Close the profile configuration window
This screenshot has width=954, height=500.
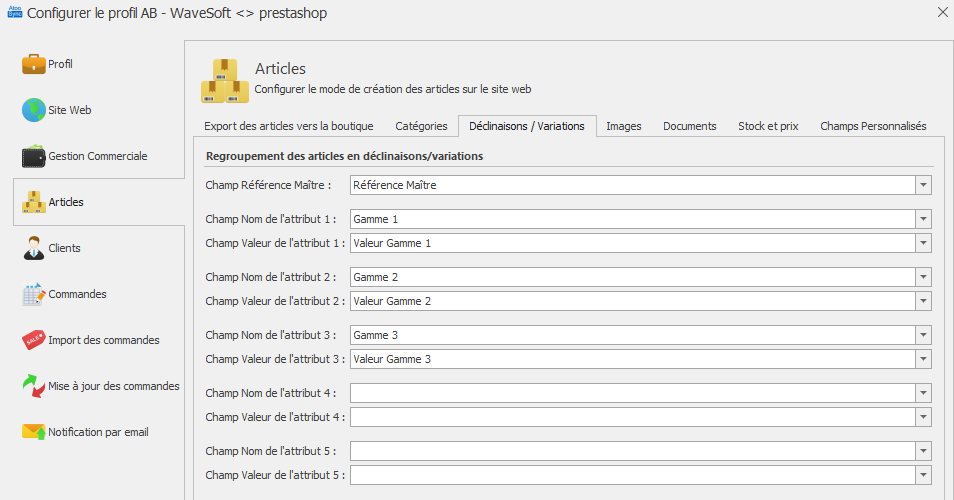[942, 12]
